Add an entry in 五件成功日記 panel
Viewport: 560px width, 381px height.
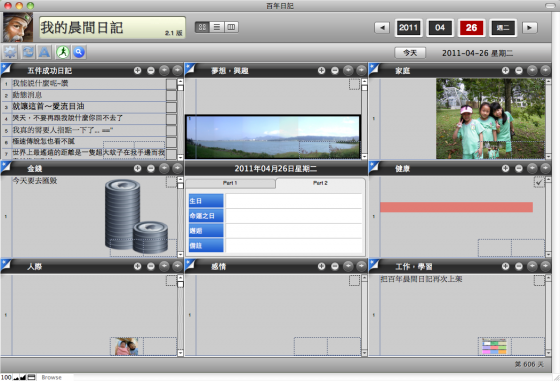click(x=138, y=70)
